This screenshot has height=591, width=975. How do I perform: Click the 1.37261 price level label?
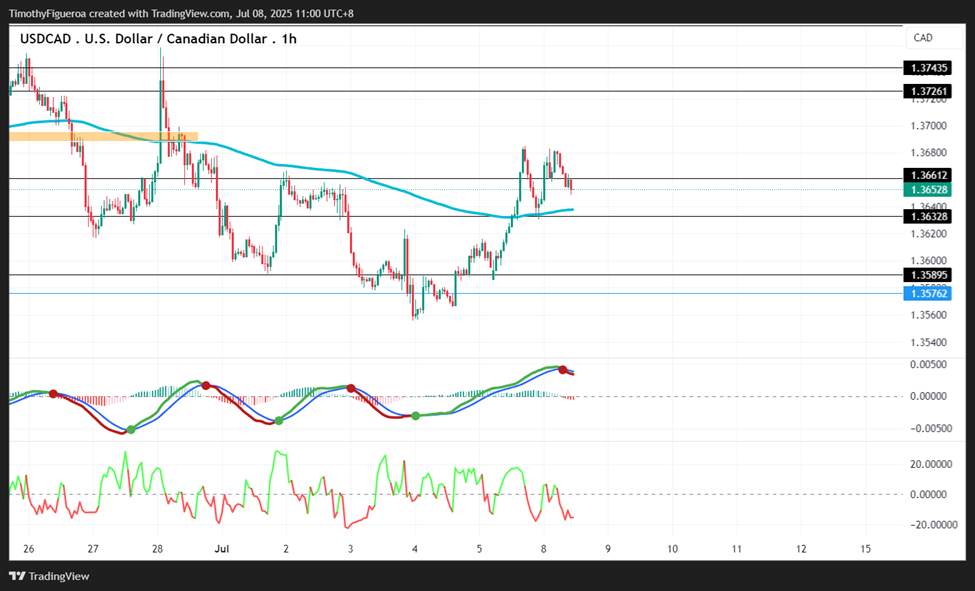pyautogui.click(x=929, y=91)
